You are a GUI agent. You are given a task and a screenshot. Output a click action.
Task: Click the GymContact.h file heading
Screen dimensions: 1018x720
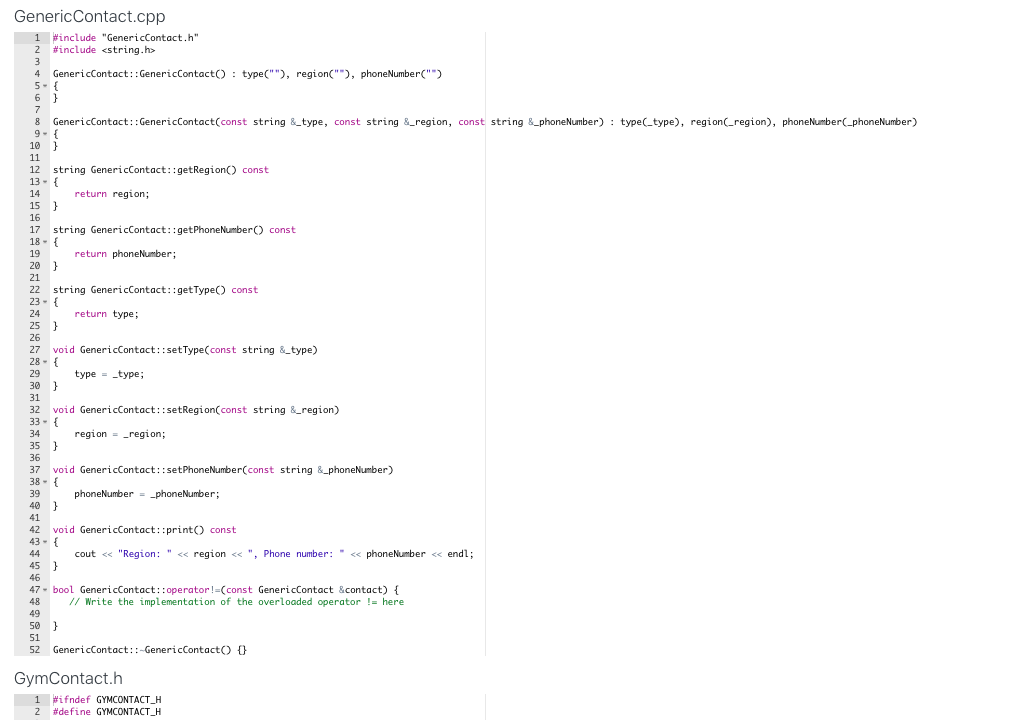pyautogui.click(x=68, y=678)
